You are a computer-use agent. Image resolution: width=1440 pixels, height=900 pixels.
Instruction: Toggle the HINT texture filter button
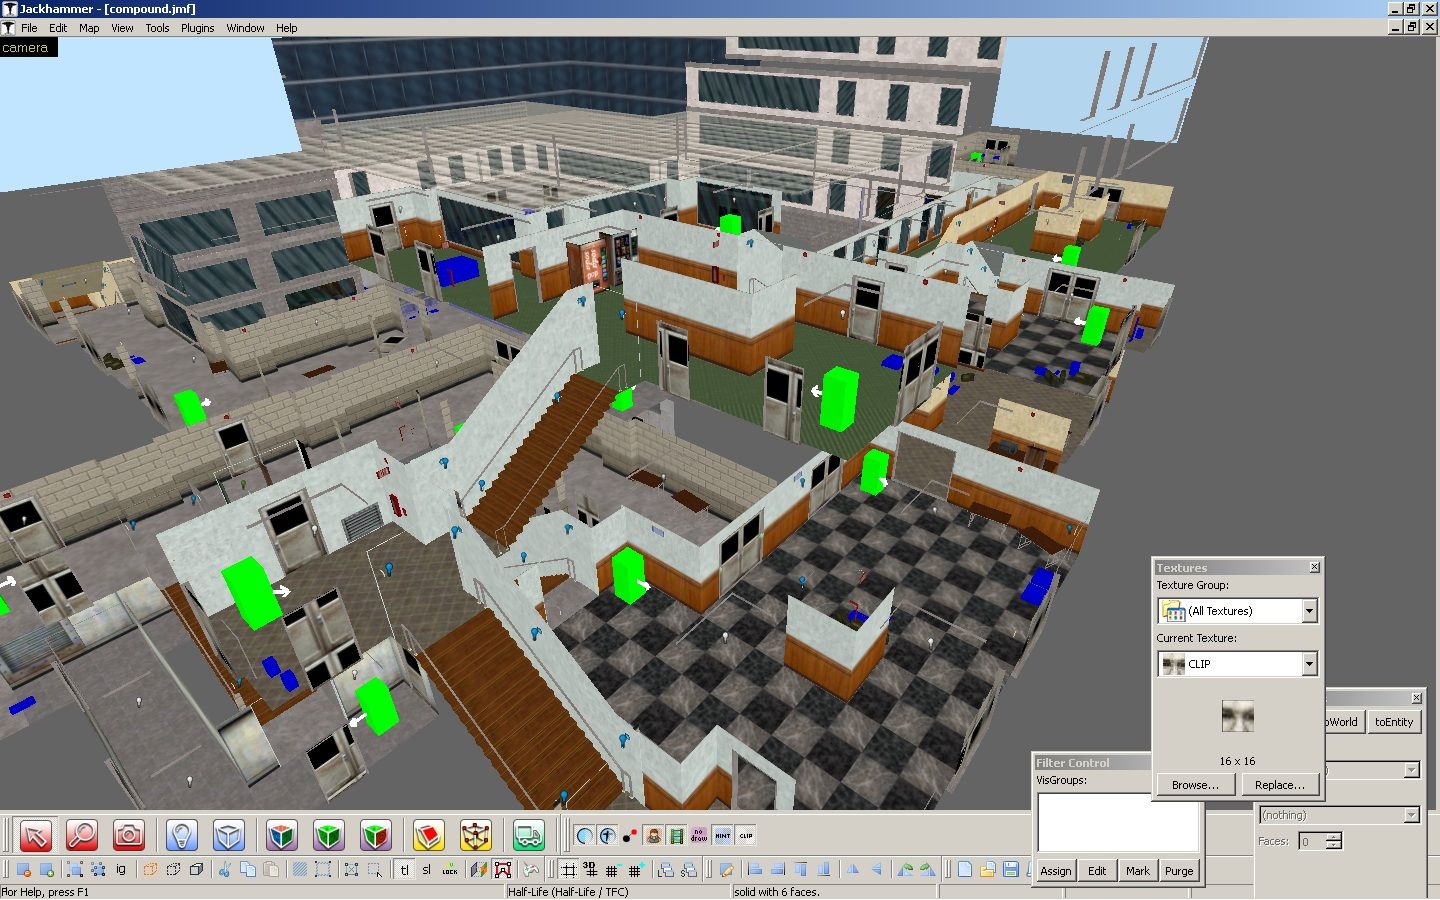pos(723,835)
